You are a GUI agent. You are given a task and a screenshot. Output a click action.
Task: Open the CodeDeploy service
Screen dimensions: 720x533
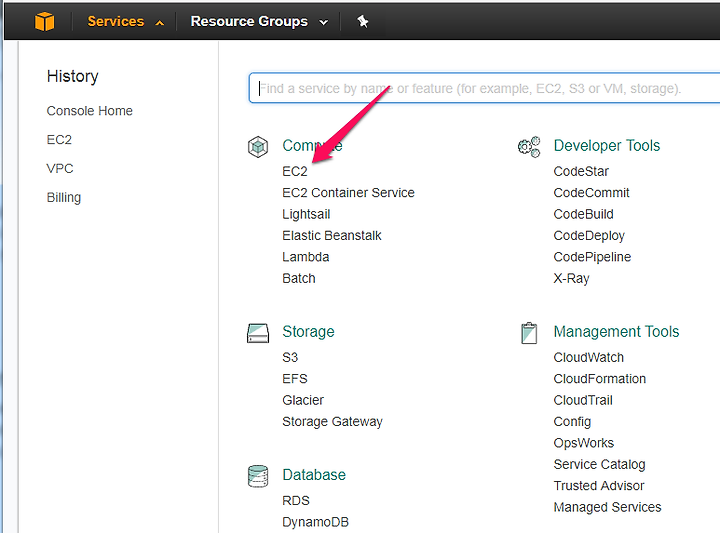click(589, 236)
